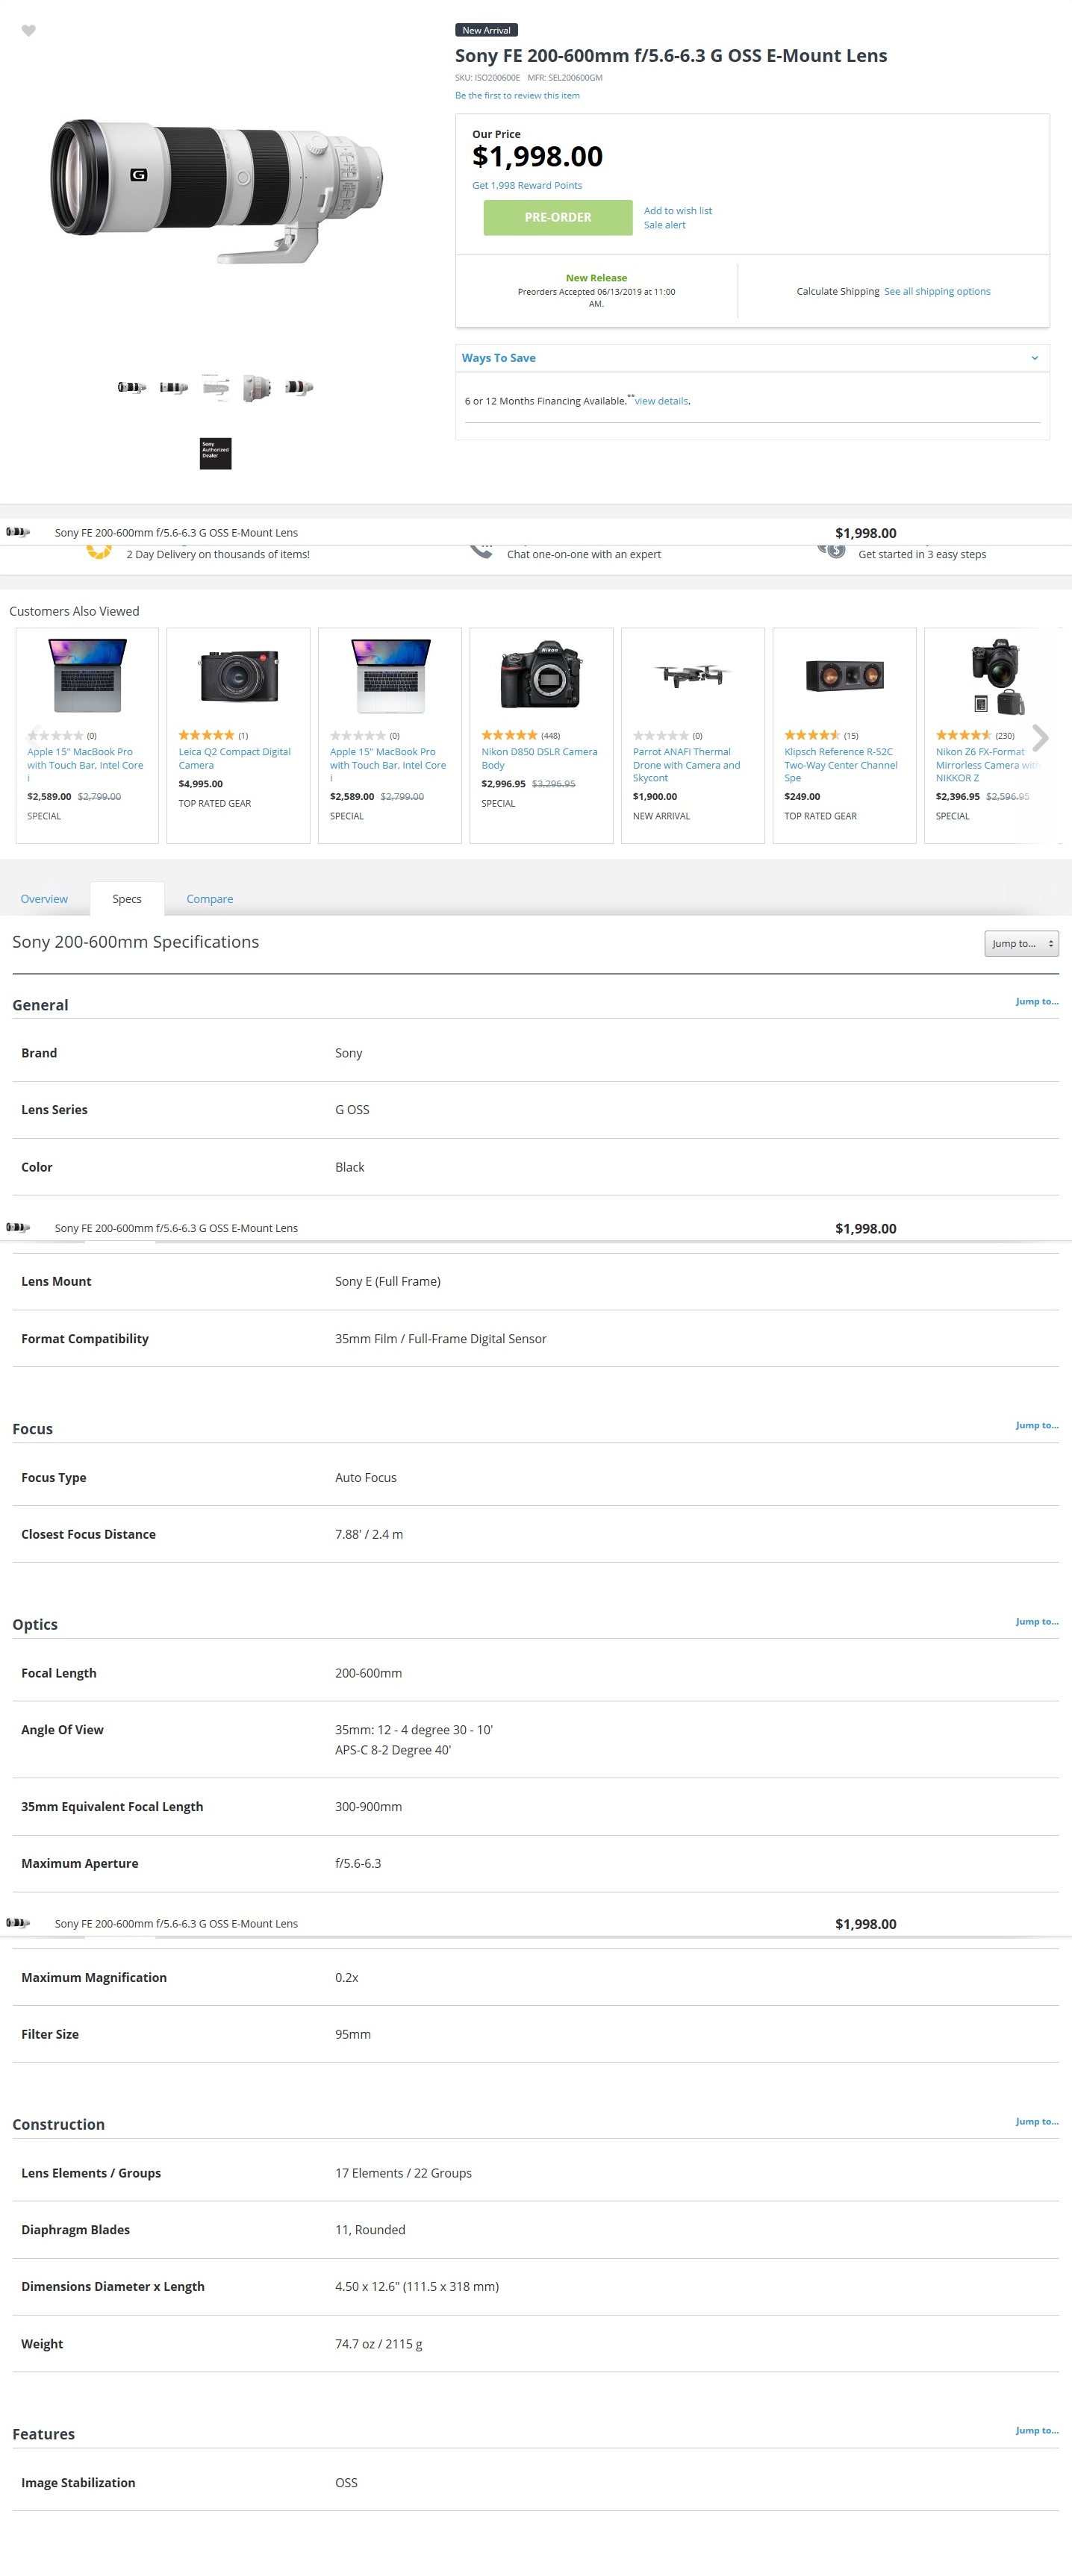Click Get started in 3 easy steps

click(922, 554)
